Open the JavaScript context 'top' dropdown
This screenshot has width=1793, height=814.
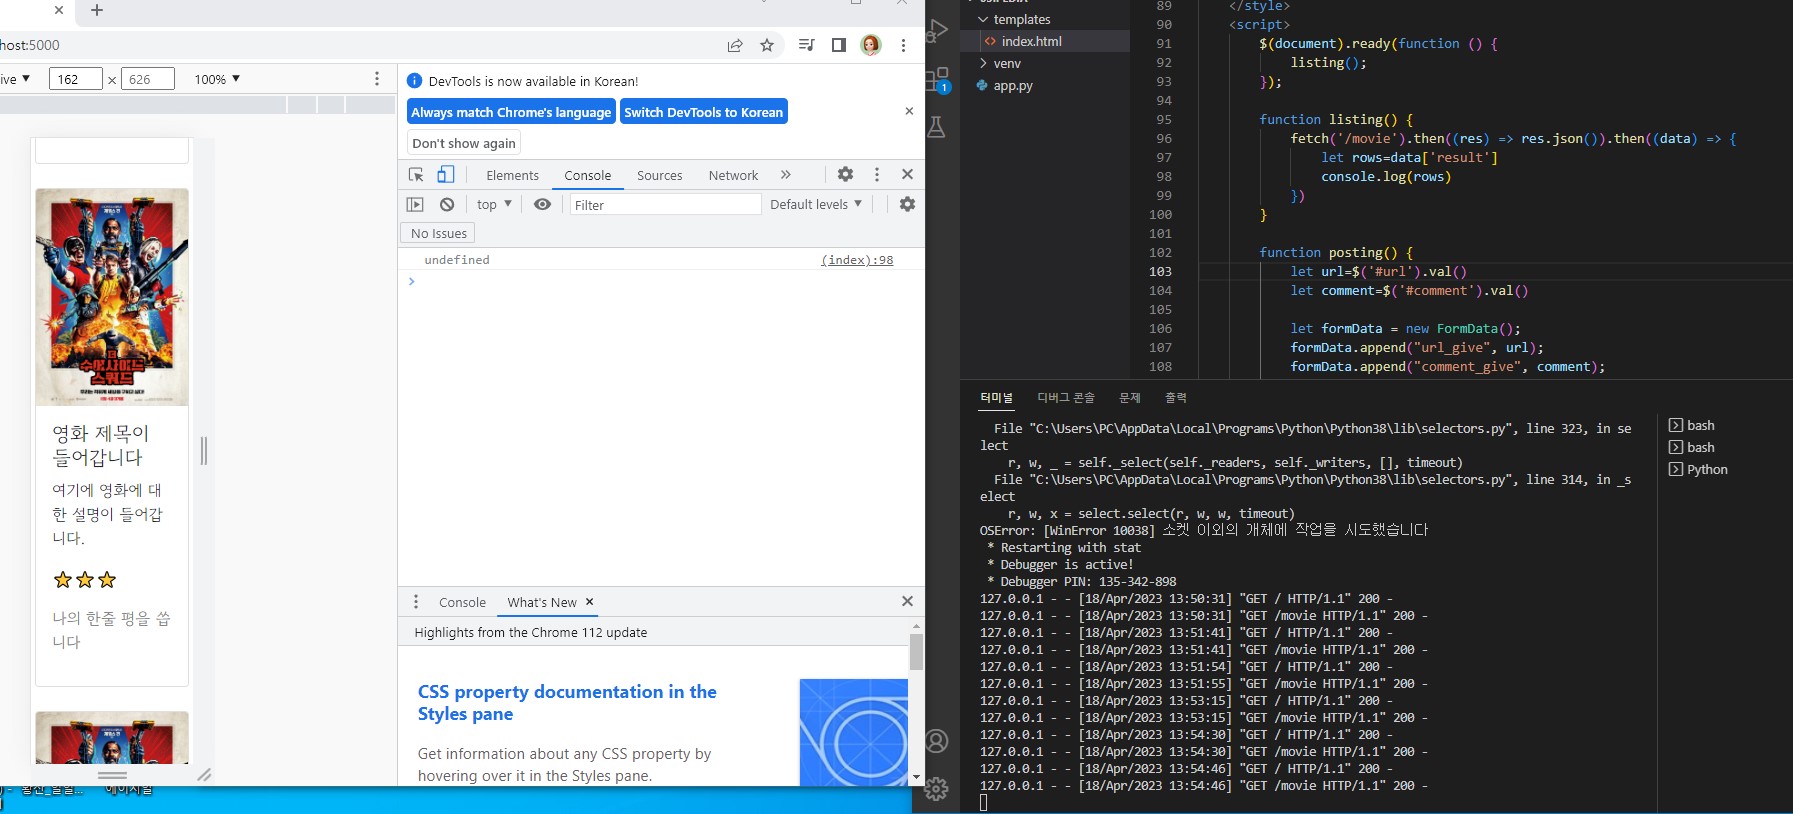coord(494,204)
